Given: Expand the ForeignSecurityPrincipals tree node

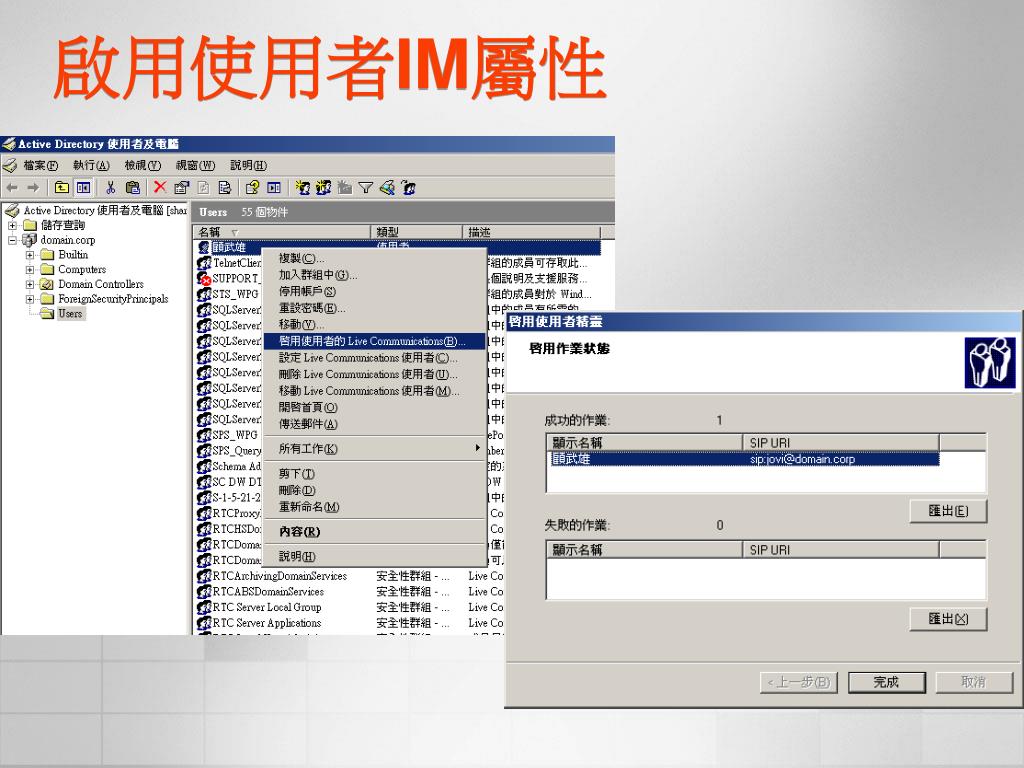Looking at the screenshot, I should tap(29, 299).
